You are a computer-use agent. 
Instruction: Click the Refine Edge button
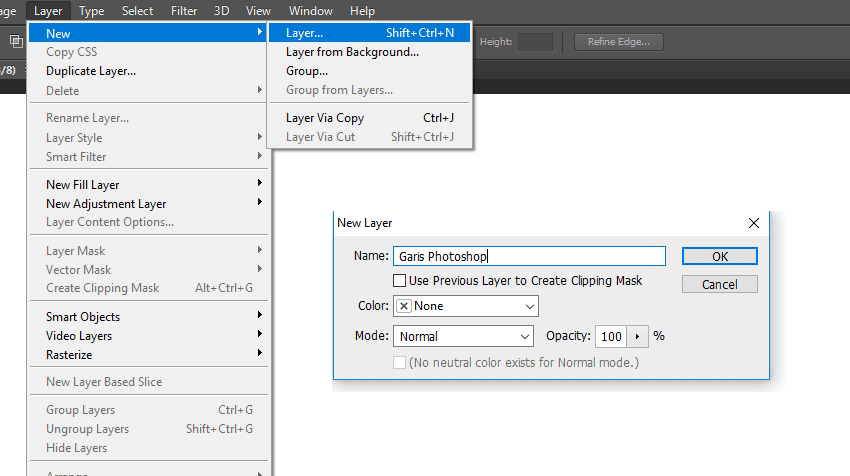619,42
